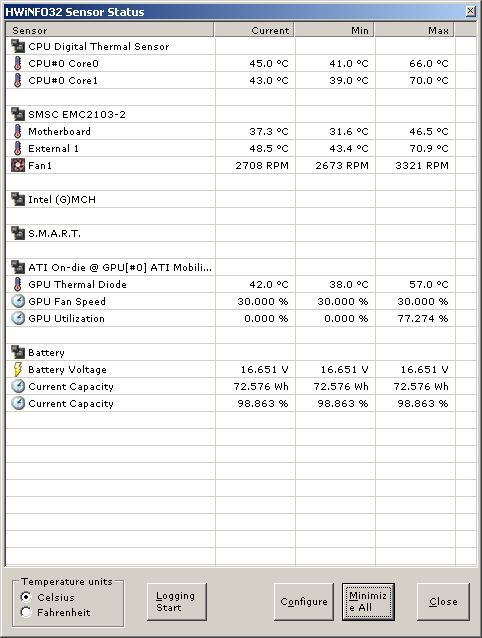Screen dimensions: 482x638
Task: Click thermometer icon beside CPU#0 Core0
Action: tap(17, 63)
